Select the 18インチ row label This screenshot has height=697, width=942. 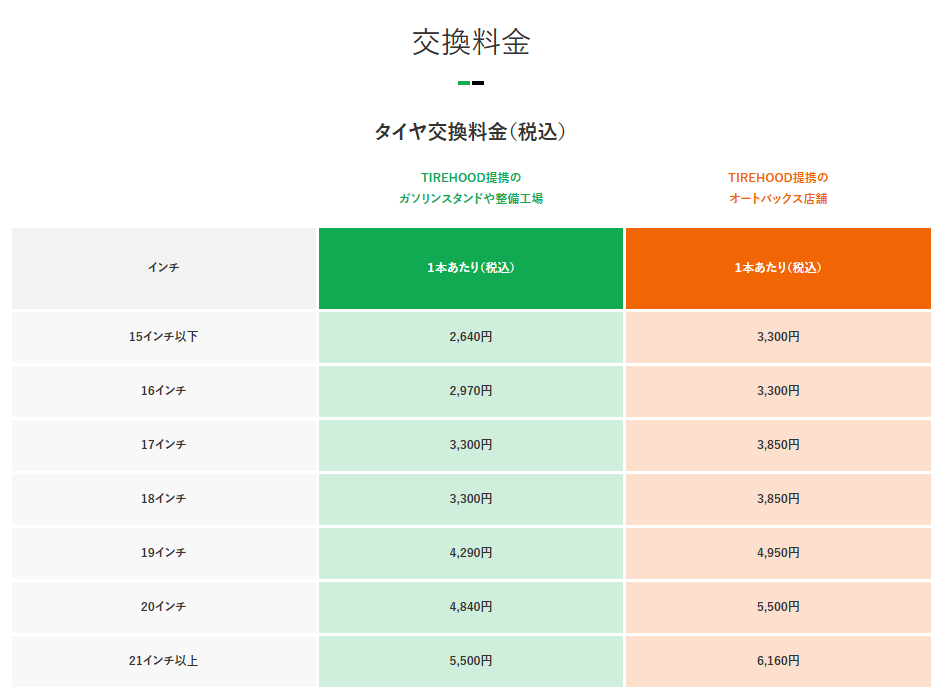(163, 499)
